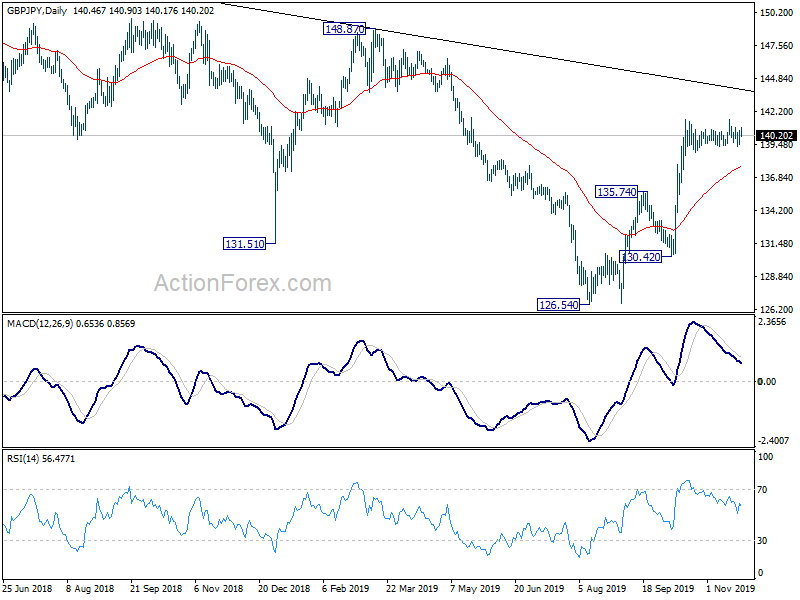
Task: Click the 6 Nov 2018 date label
Action: [x=219, y=588]
